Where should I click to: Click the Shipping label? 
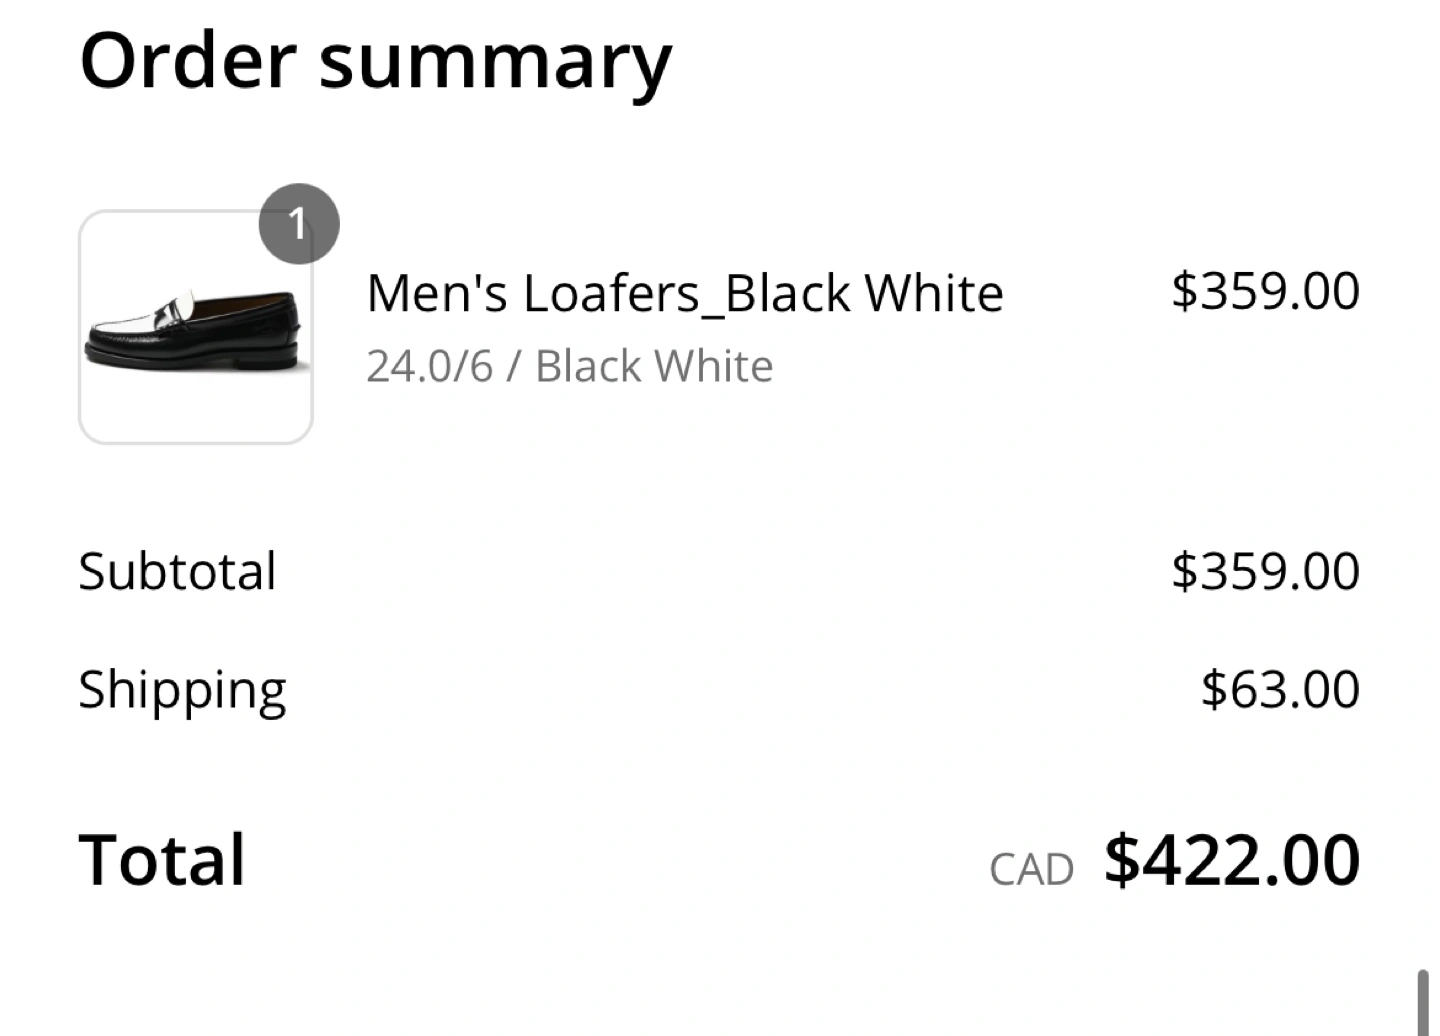(182, 691)
